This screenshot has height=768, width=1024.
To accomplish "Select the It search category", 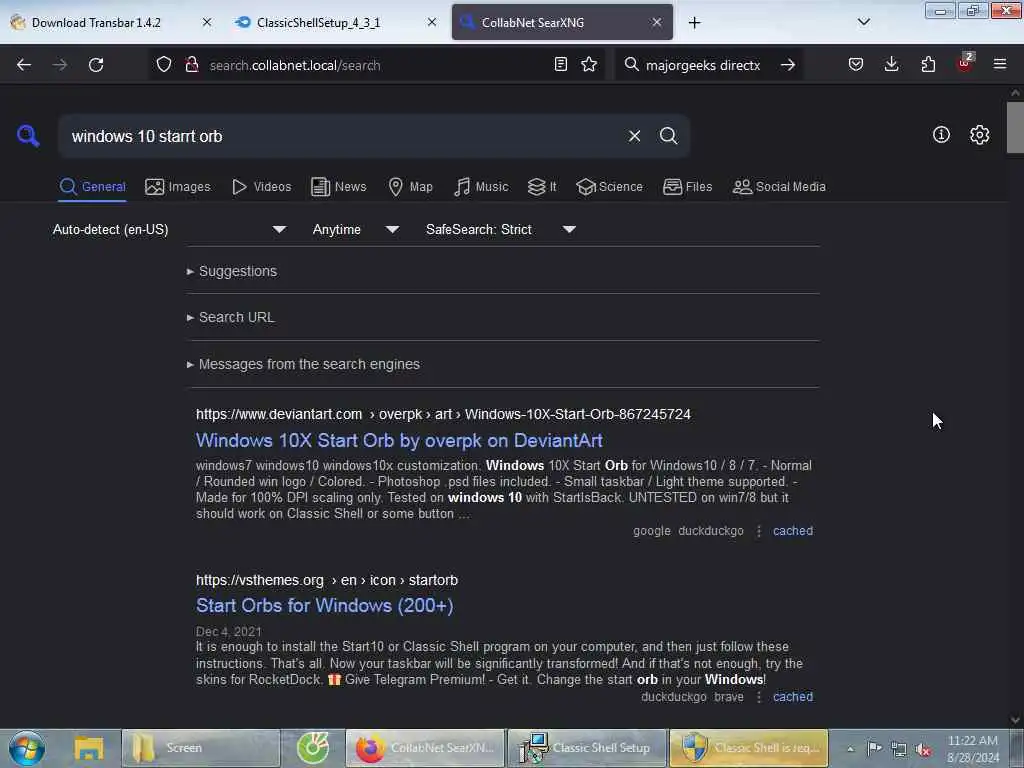I will (542, 187).
